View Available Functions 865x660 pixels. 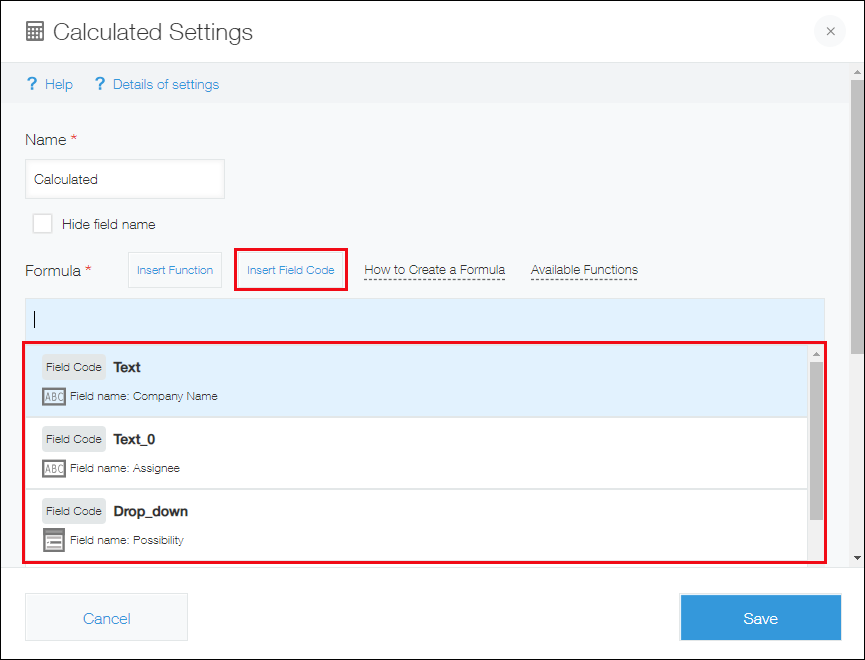(x=583, y=269)
